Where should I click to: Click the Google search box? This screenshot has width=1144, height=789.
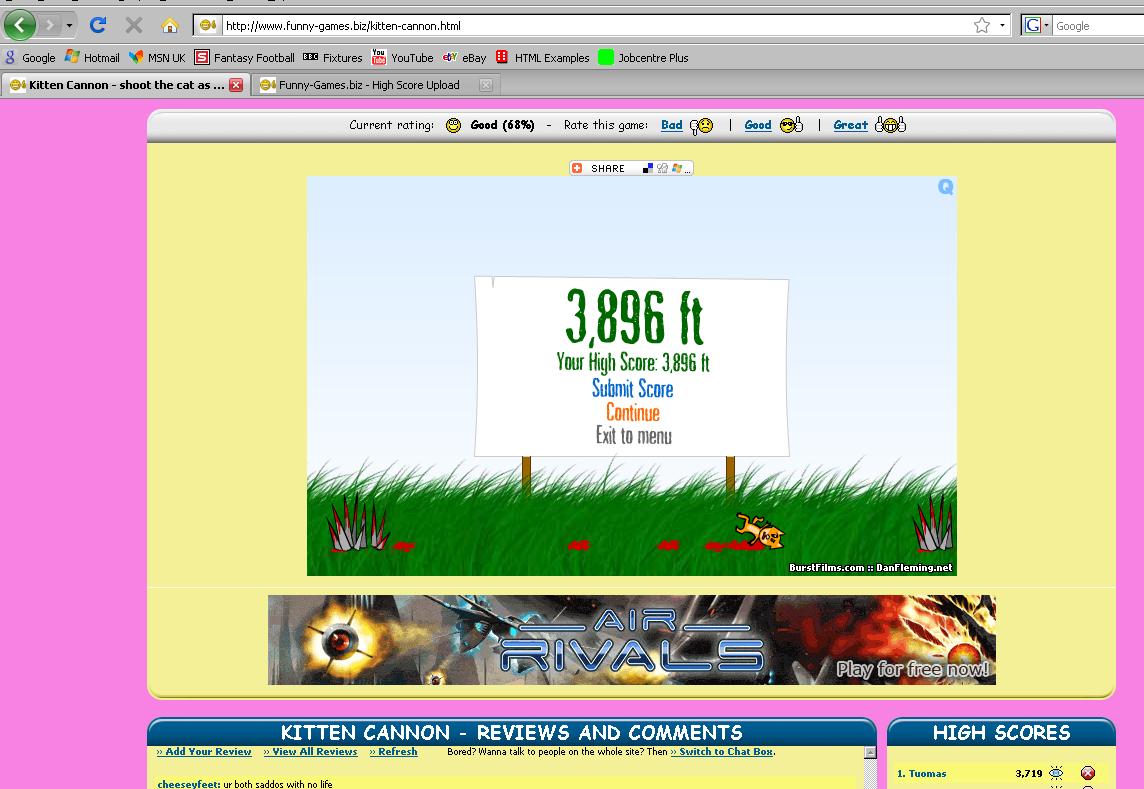point(1098,26)
